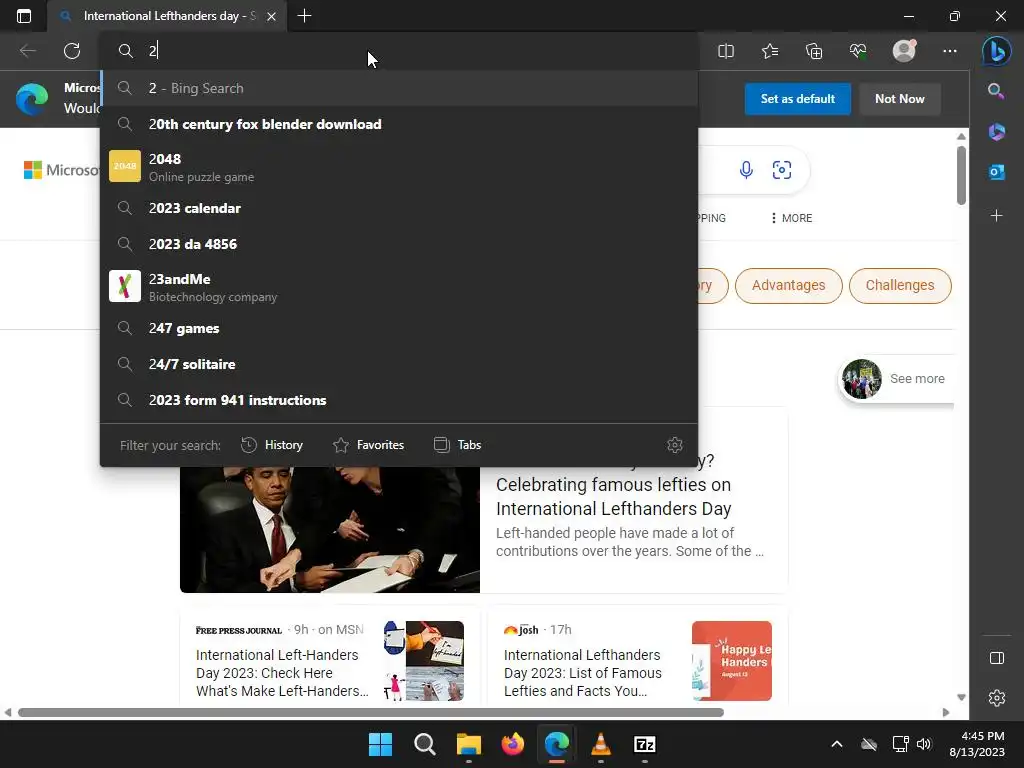Screen dimensions: 1024x768
Task: Open the Obama signing article image
Action: click(x=330, y=530)
